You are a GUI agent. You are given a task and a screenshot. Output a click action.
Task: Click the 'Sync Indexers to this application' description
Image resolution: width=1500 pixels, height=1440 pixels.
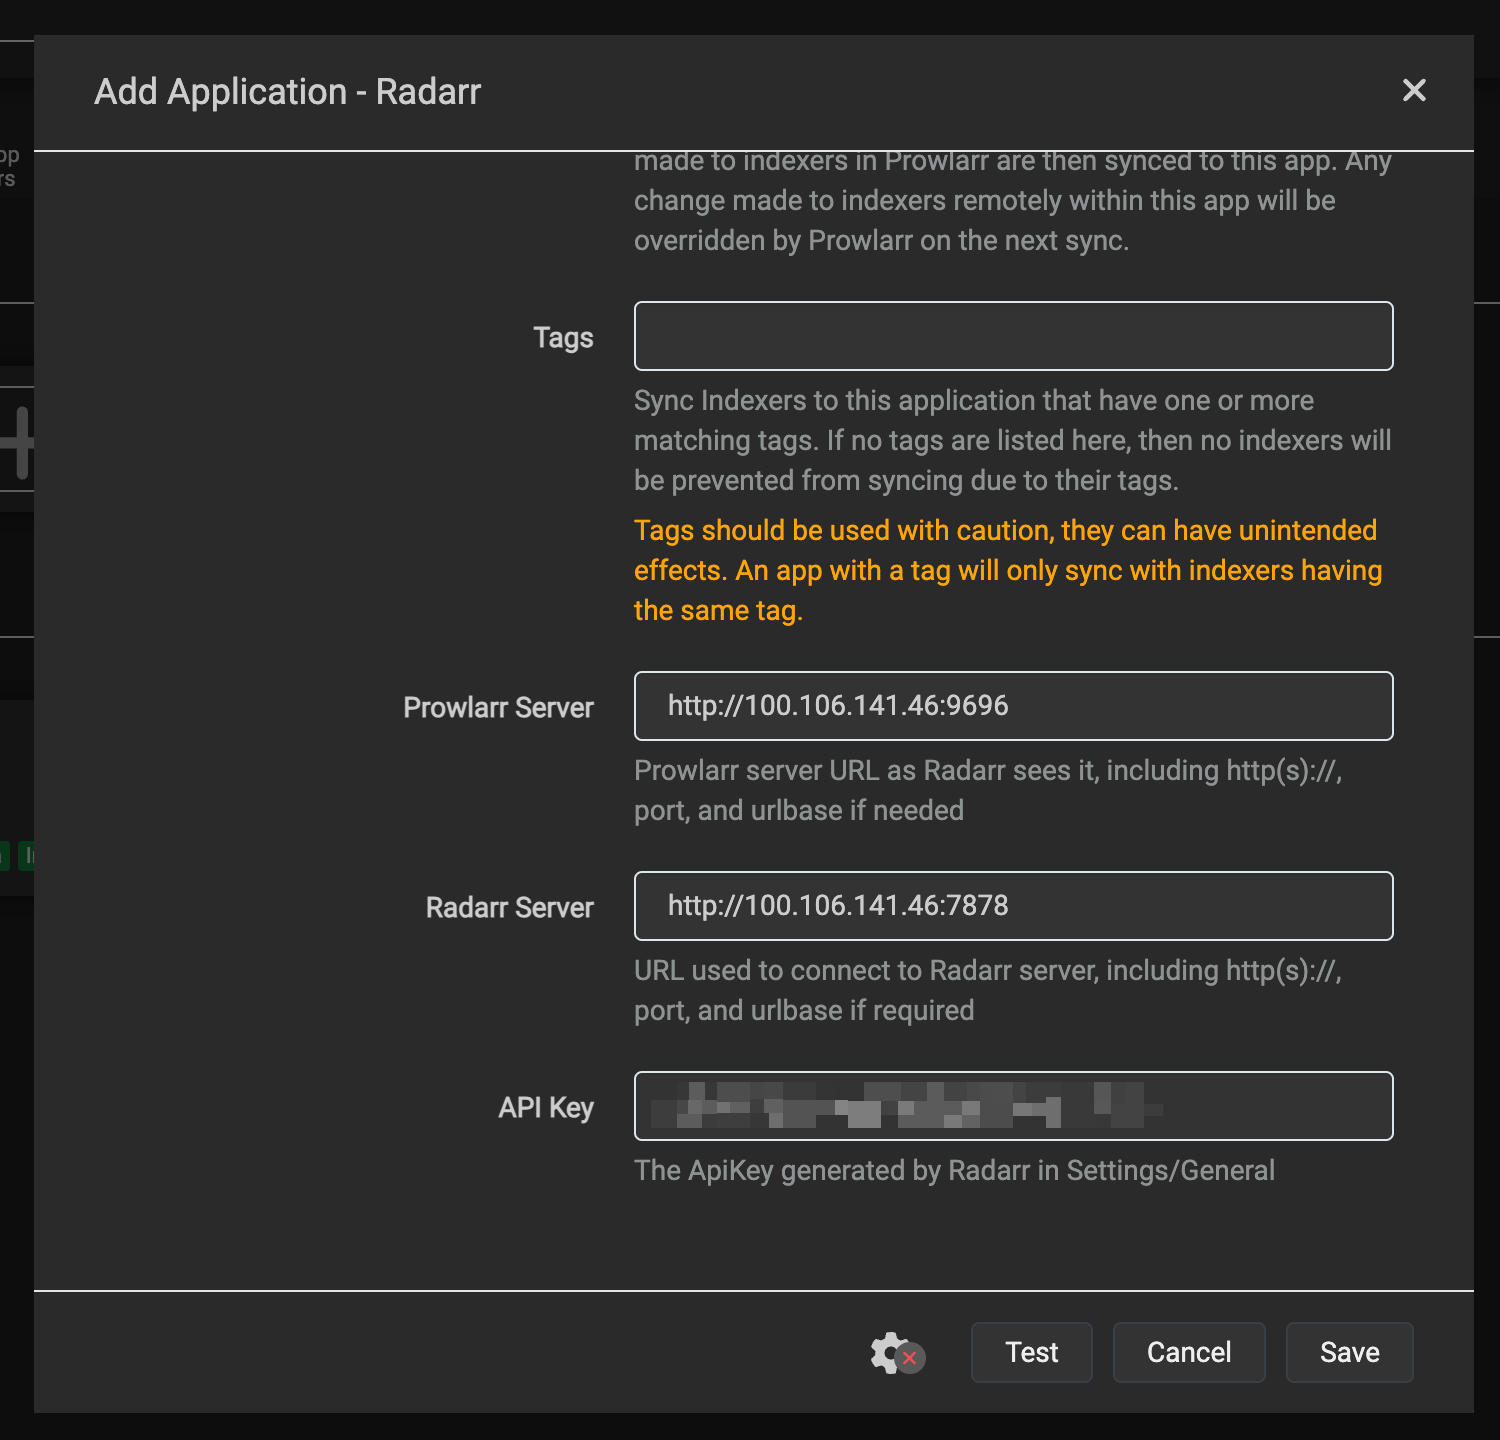pyautogui.click(x=1012, y=440)
